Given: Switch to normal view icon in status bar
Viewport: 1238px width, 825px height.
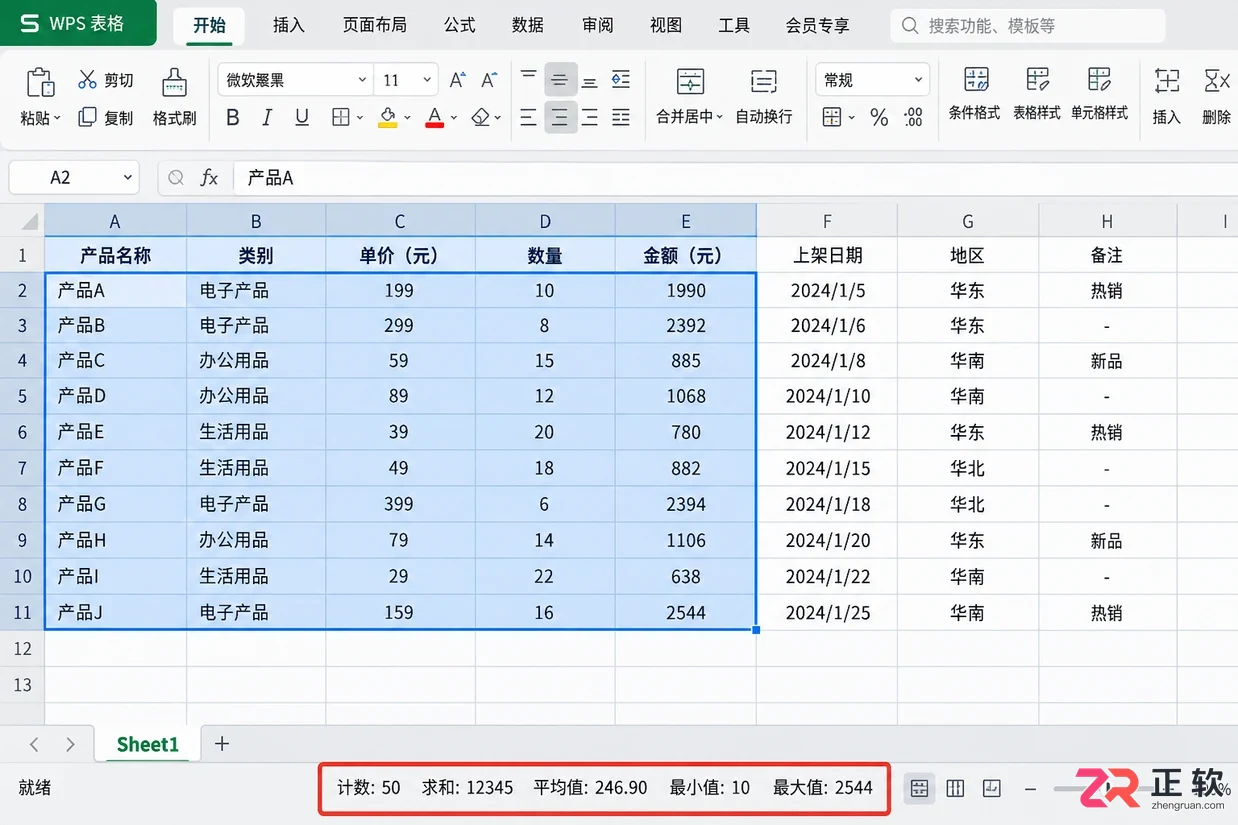Looking at the screenshot, I should coord(920,788).
